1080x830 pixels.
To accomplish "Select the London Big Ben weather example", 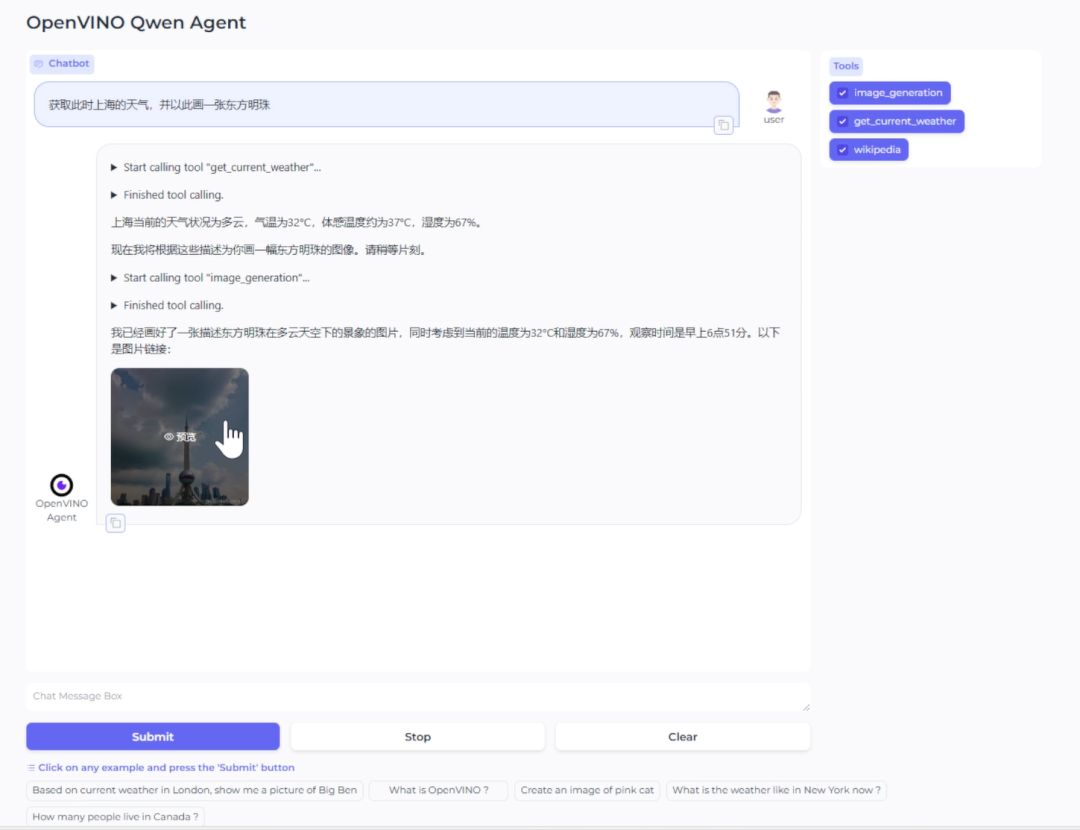I will point(194,790).
